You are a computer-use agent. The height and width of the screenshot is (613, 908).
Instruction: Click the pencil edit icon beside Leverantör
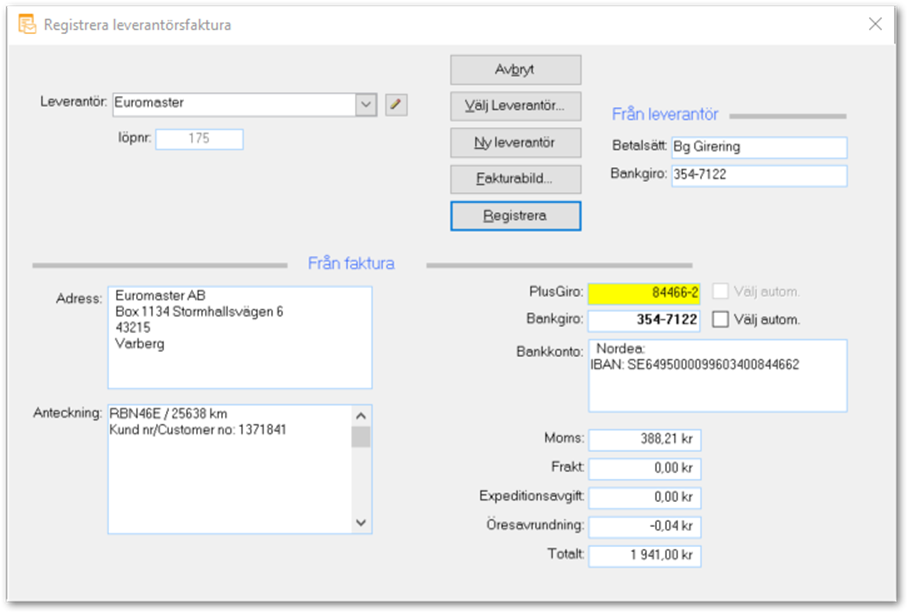tap(396, 105)
